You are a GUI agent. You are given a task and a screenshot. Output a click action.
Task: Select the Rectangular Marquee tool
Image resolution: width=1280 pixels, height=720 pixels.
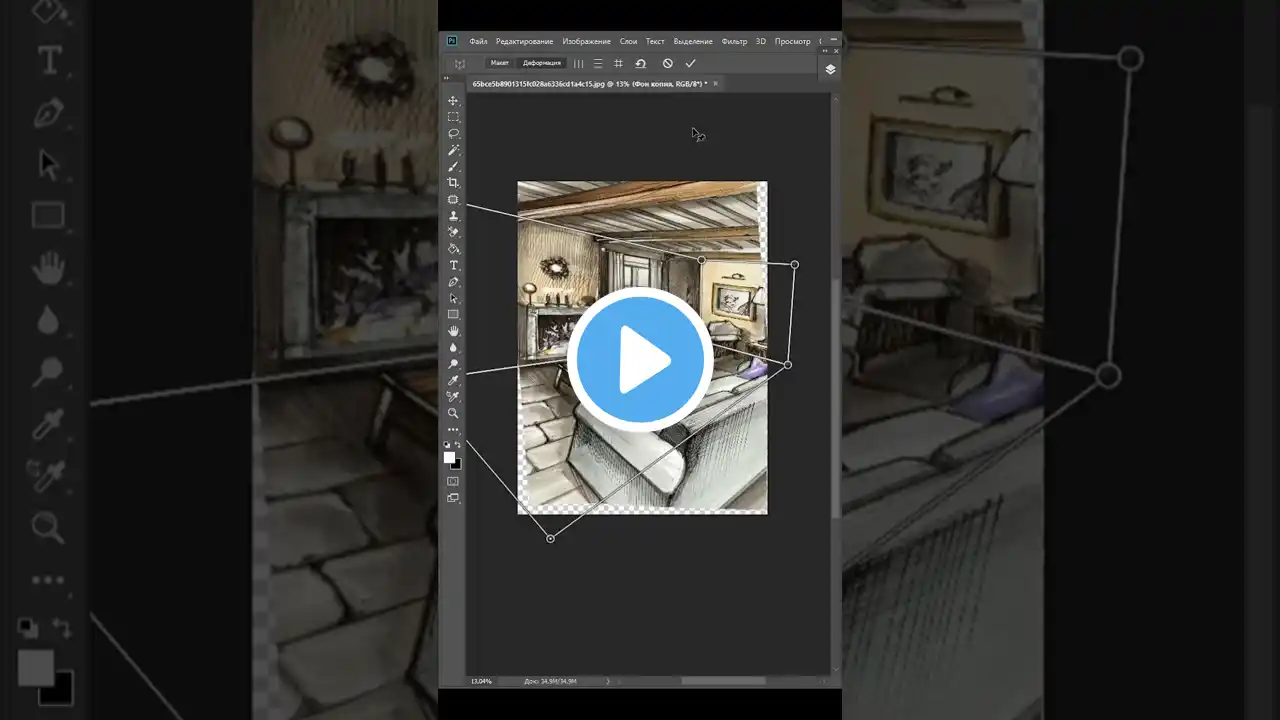[x=453, y=117]
